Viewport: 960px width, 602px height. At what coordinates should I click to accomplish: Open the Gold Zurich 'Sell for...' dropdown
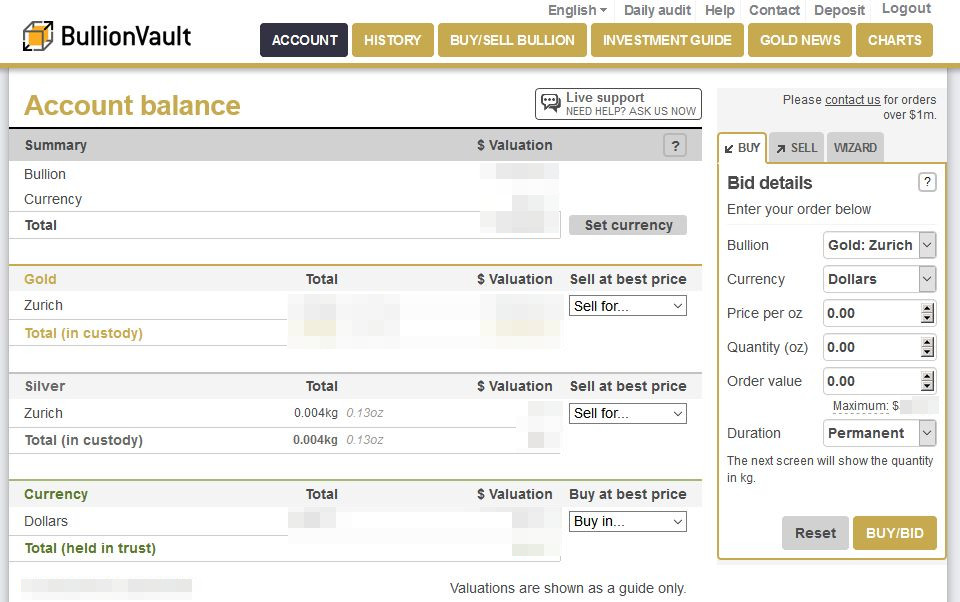[x=628, y=306]
